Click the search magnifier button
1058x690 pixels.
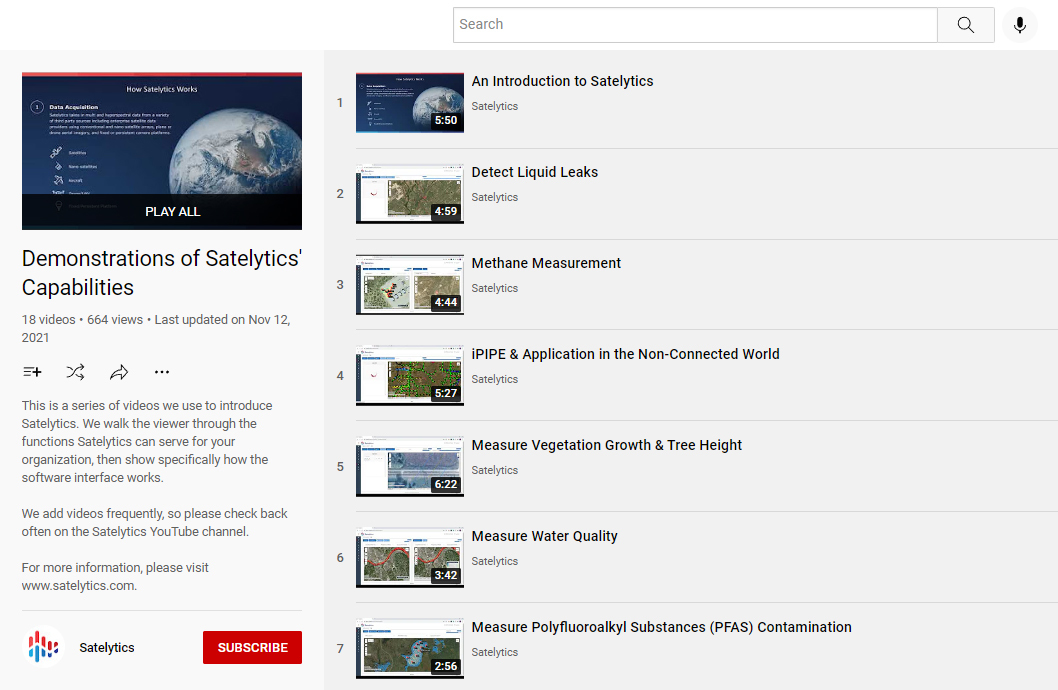[x=966, y=25]
